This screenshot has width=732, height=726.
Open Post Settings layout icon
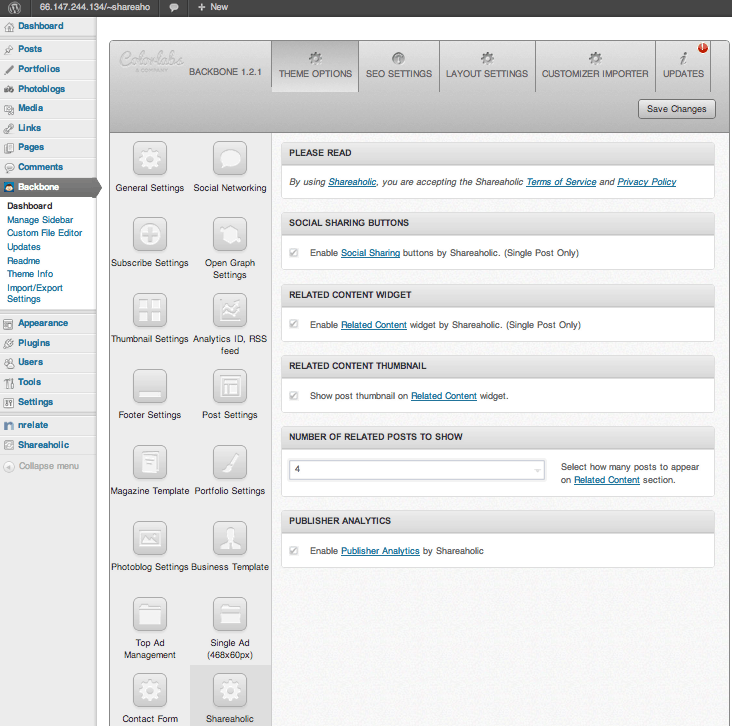click(230, 386)
